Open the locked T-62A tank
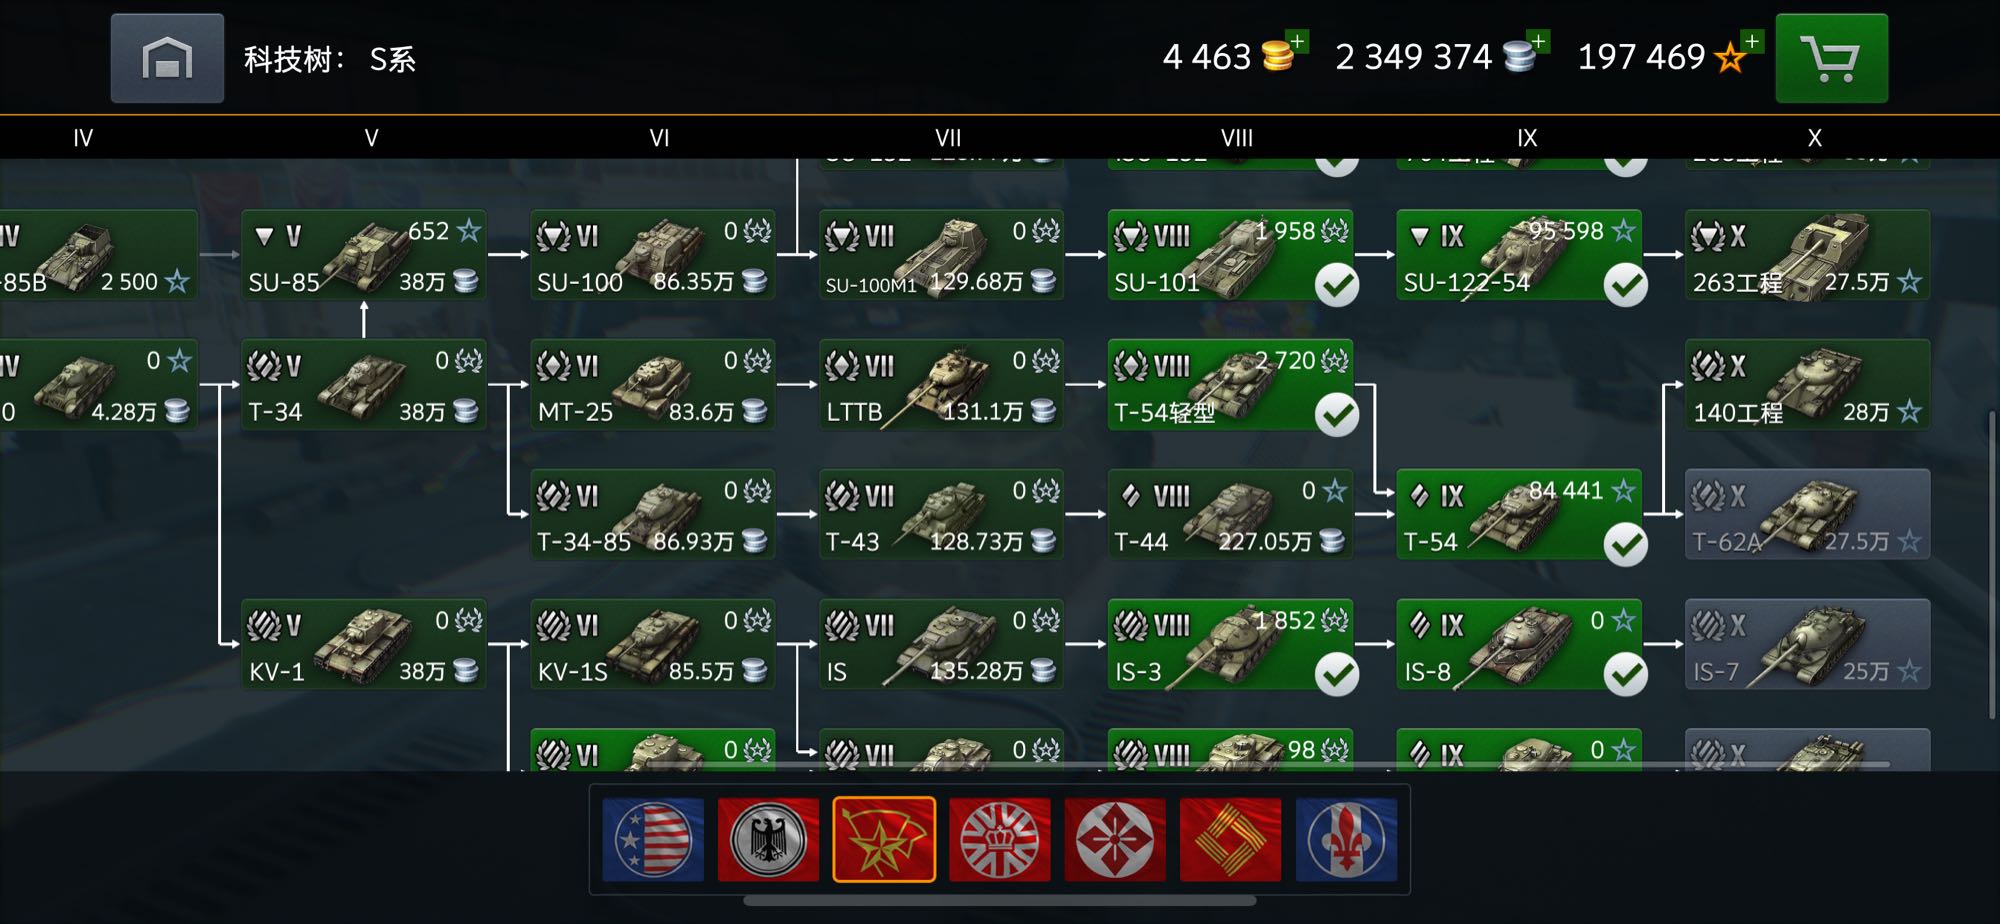Image resolution: width=2000 pixels, height=924 pixels. pyautogui.click(x=1808, y=515)
